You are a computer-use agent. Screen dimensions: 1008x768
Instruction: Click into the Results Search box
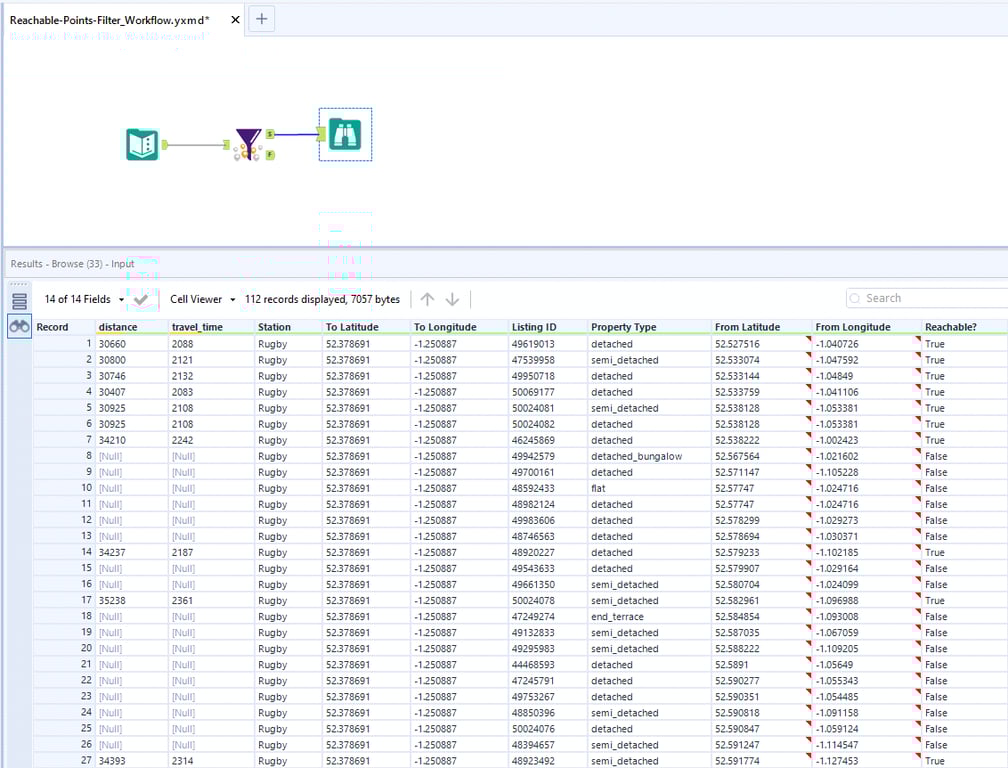930,298
